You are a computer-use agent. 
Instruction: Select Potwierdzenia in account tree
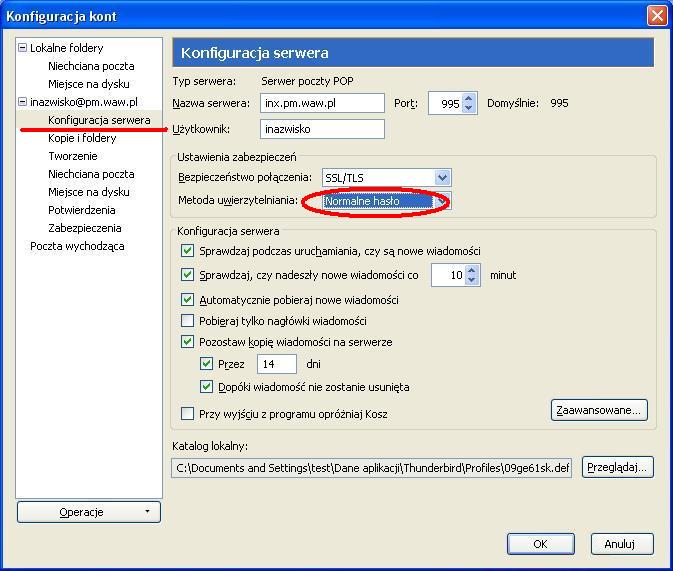click(x=82, y=210)
